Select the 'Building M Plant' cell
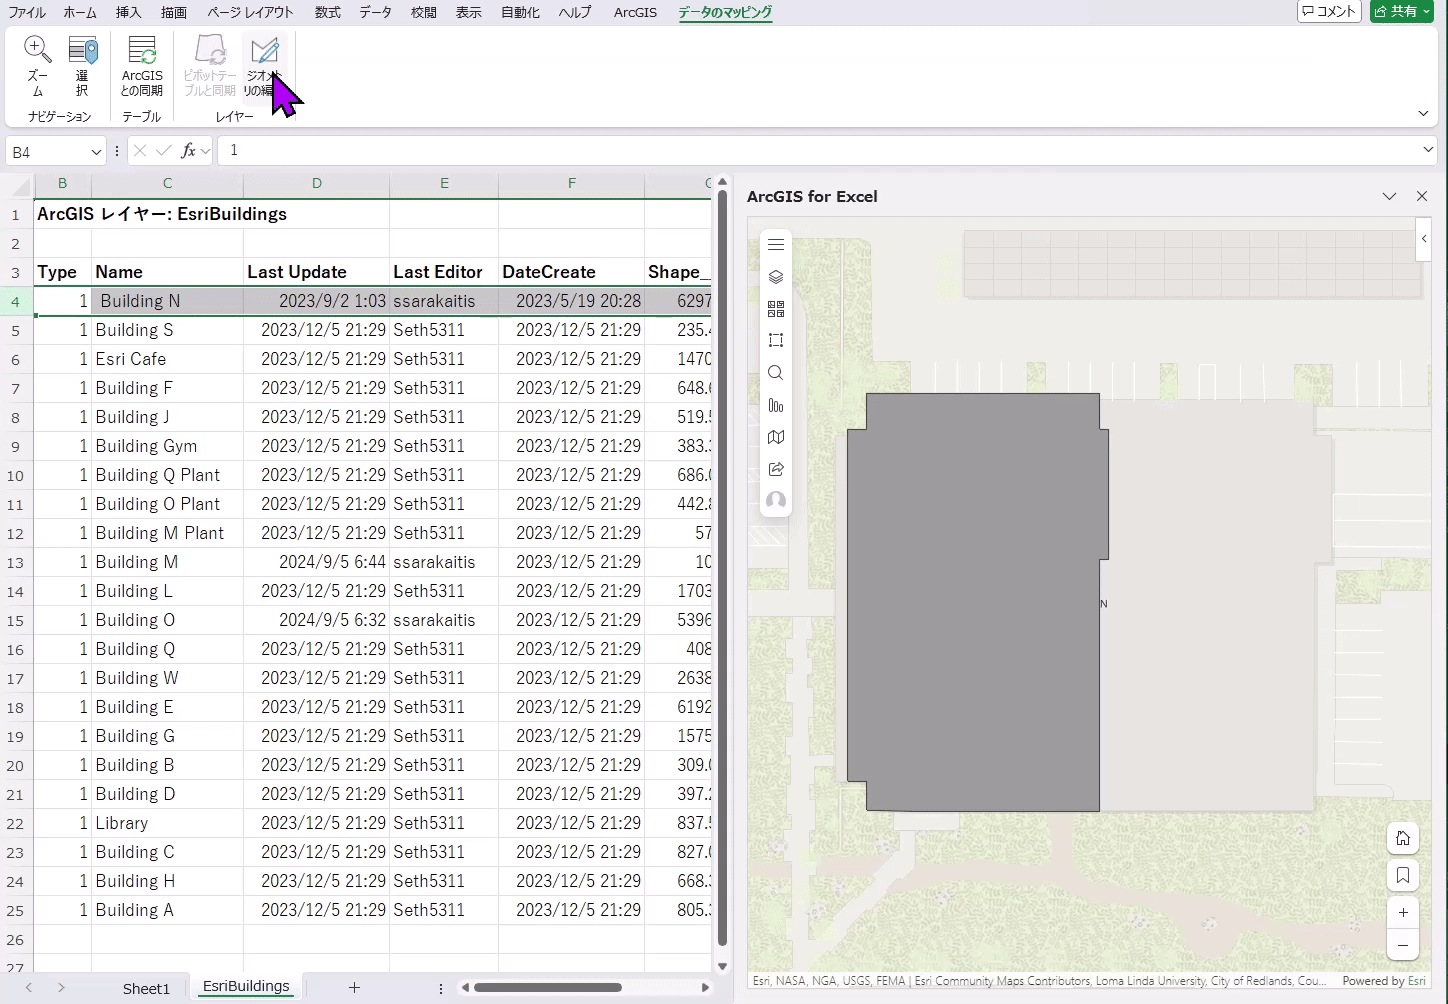This screenshot has height=1004, width=1448. tap(167, 533)
